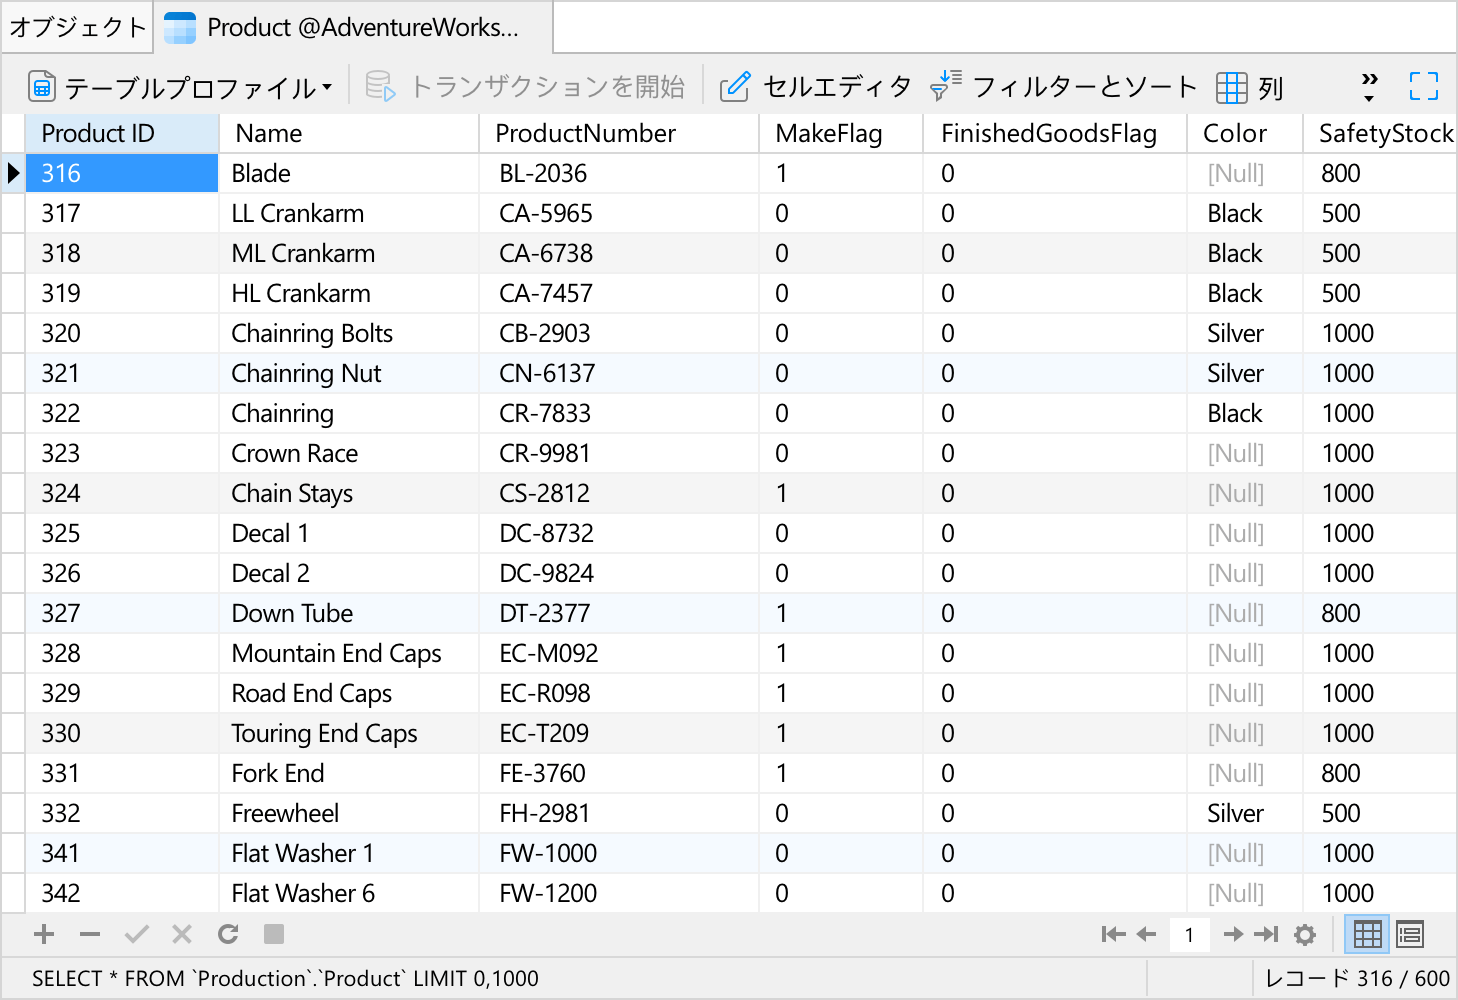Switch to the オブジェクト tab

77,27
